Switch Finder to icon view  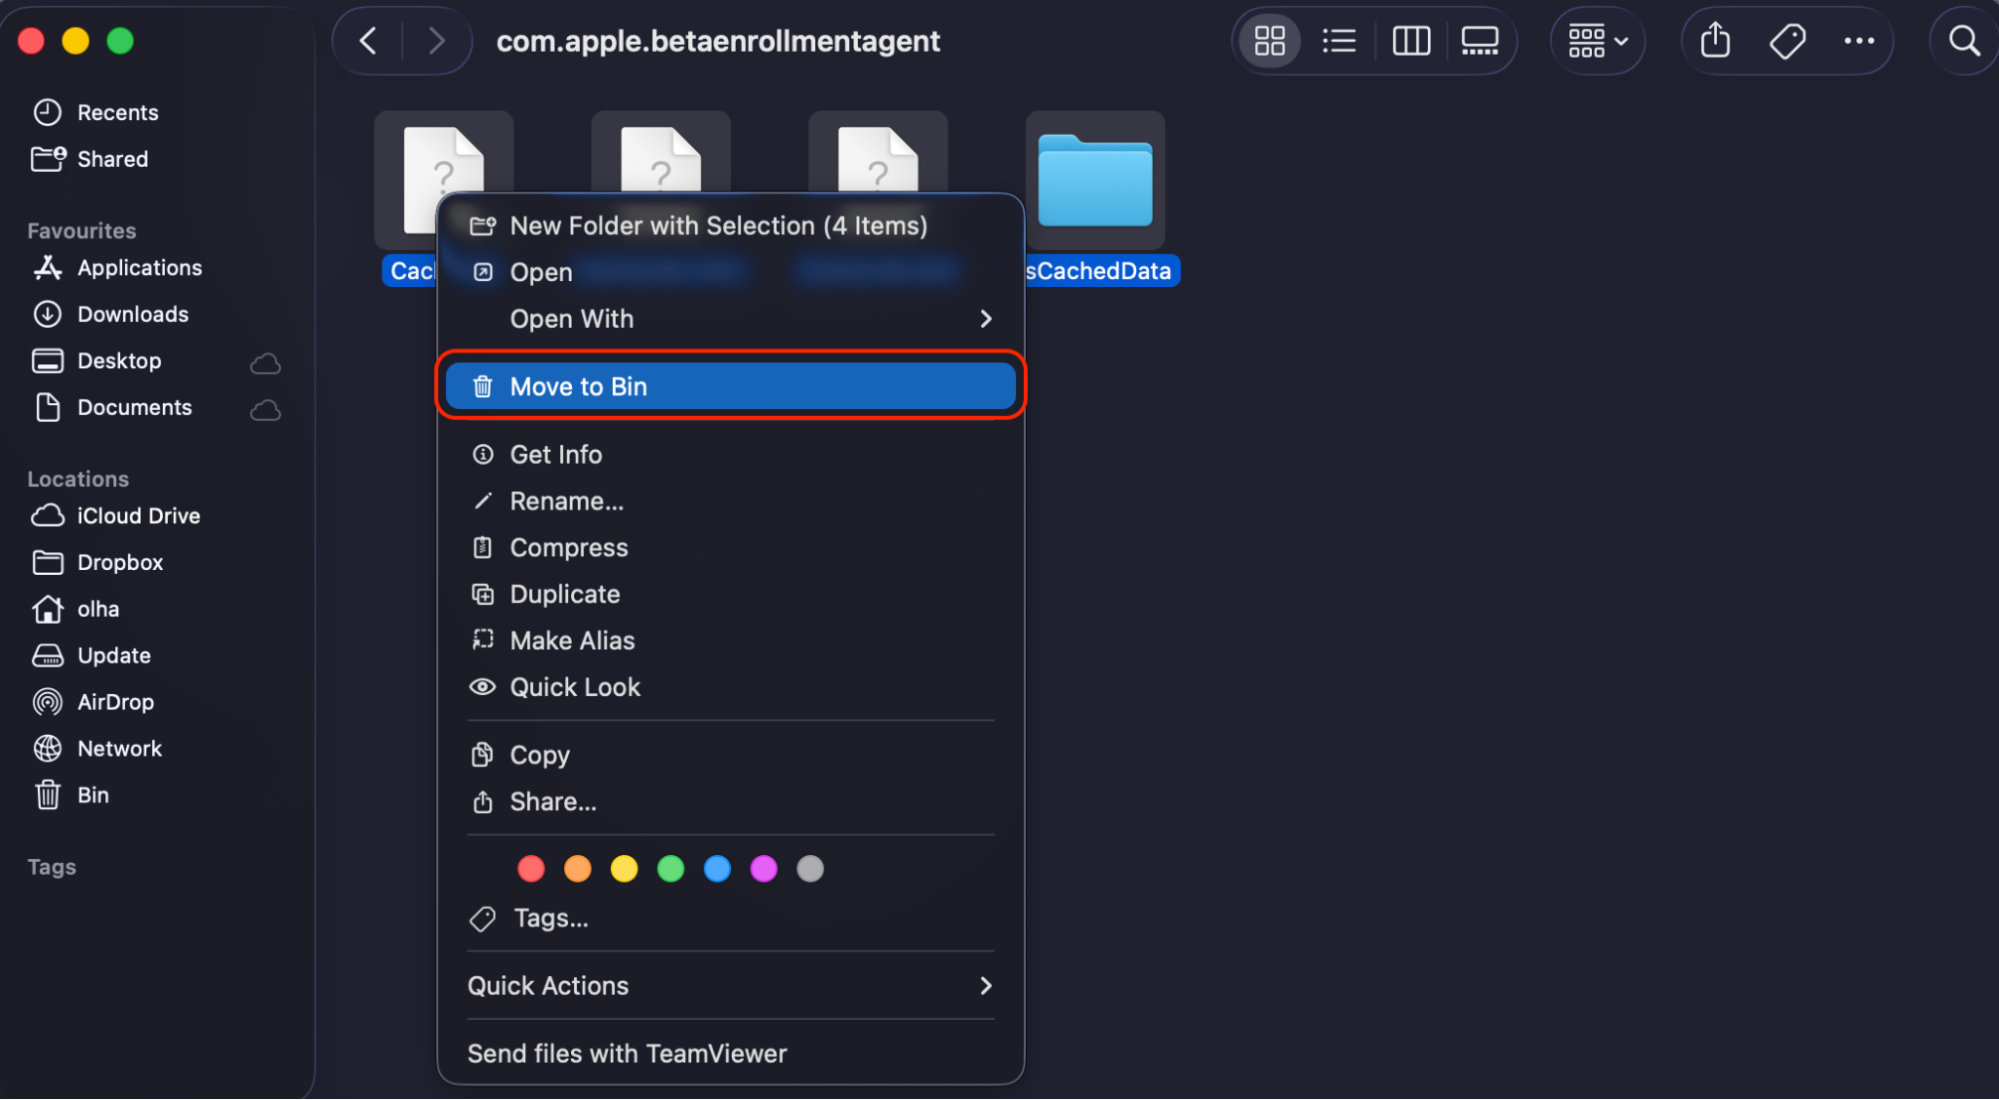[x=1270, y=41]
